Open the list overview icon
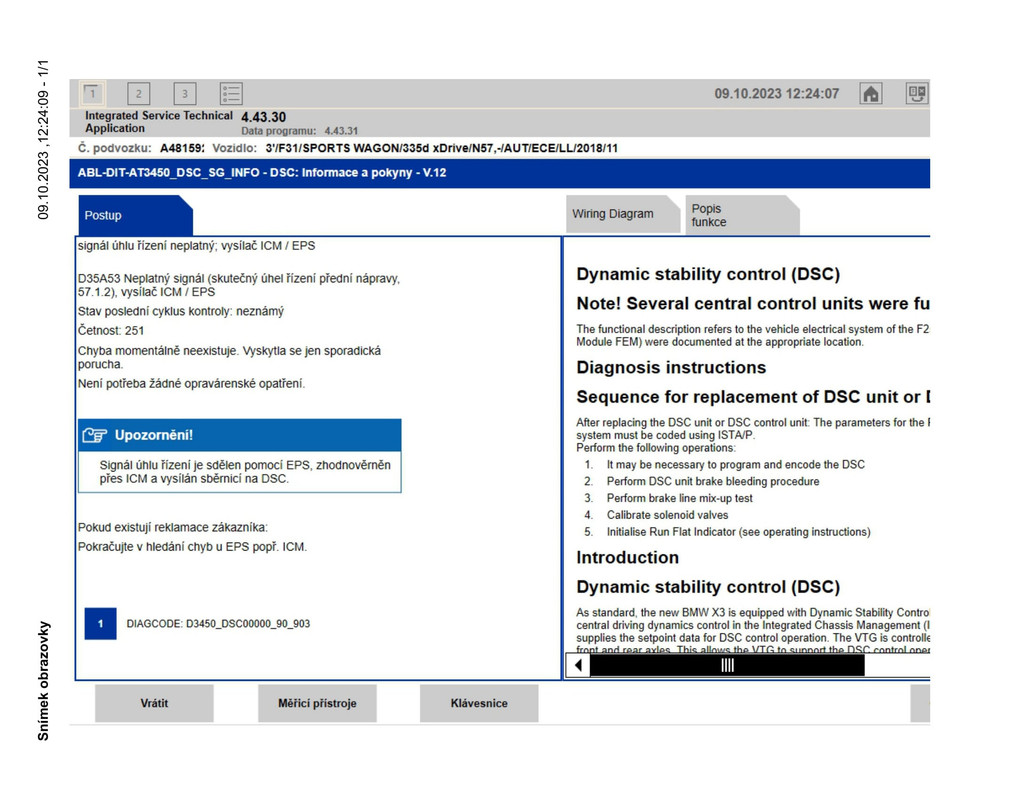Screen dimensions: 1035x800 pos(231,93)
